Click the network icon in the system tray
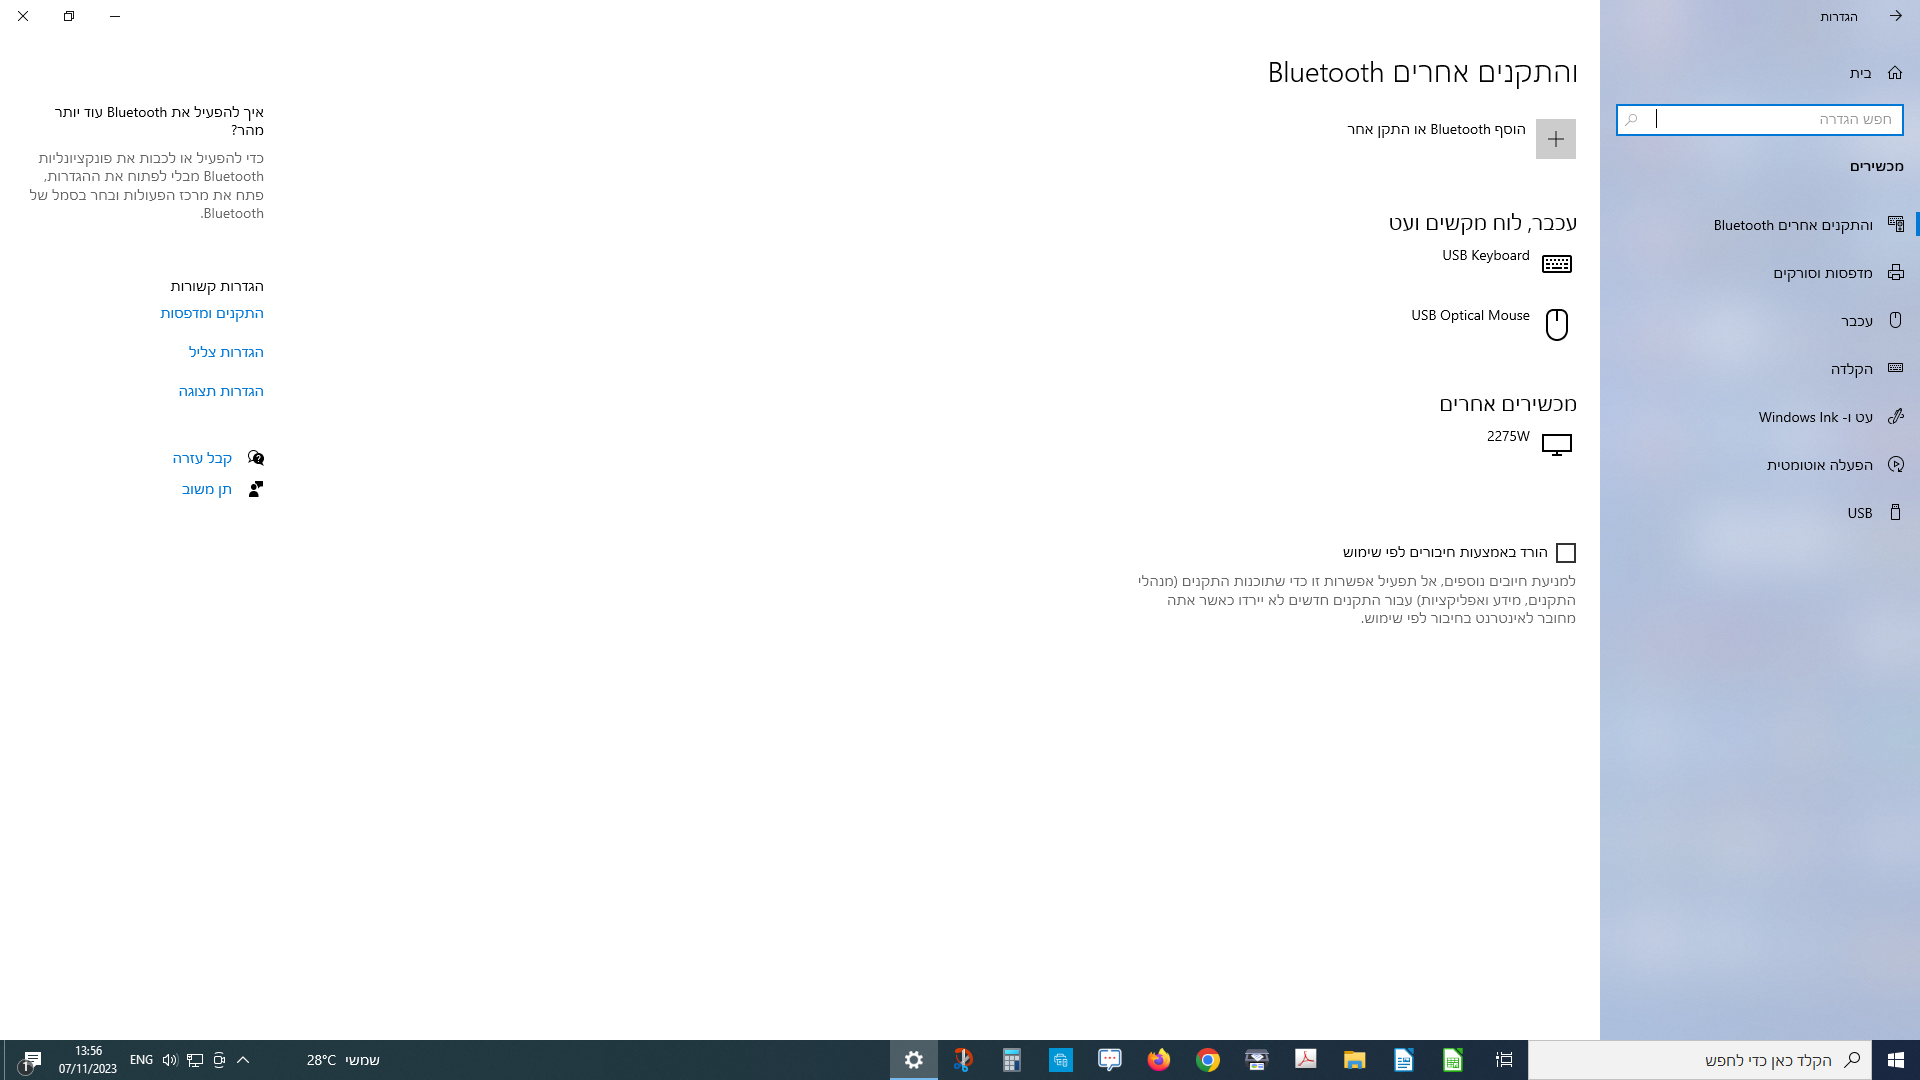The image size is (1920, 1080). [195, 1060]
